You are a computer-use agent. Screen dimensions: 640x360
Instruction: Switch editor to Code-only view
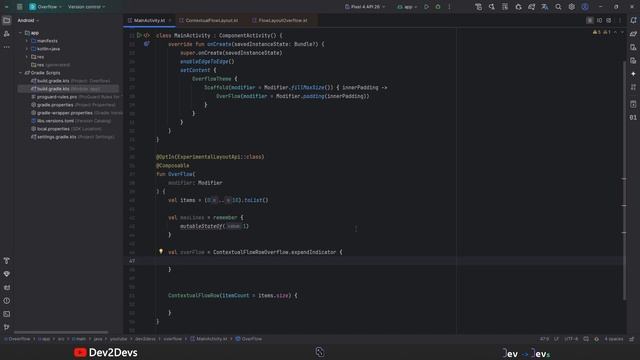click(589, 20)
